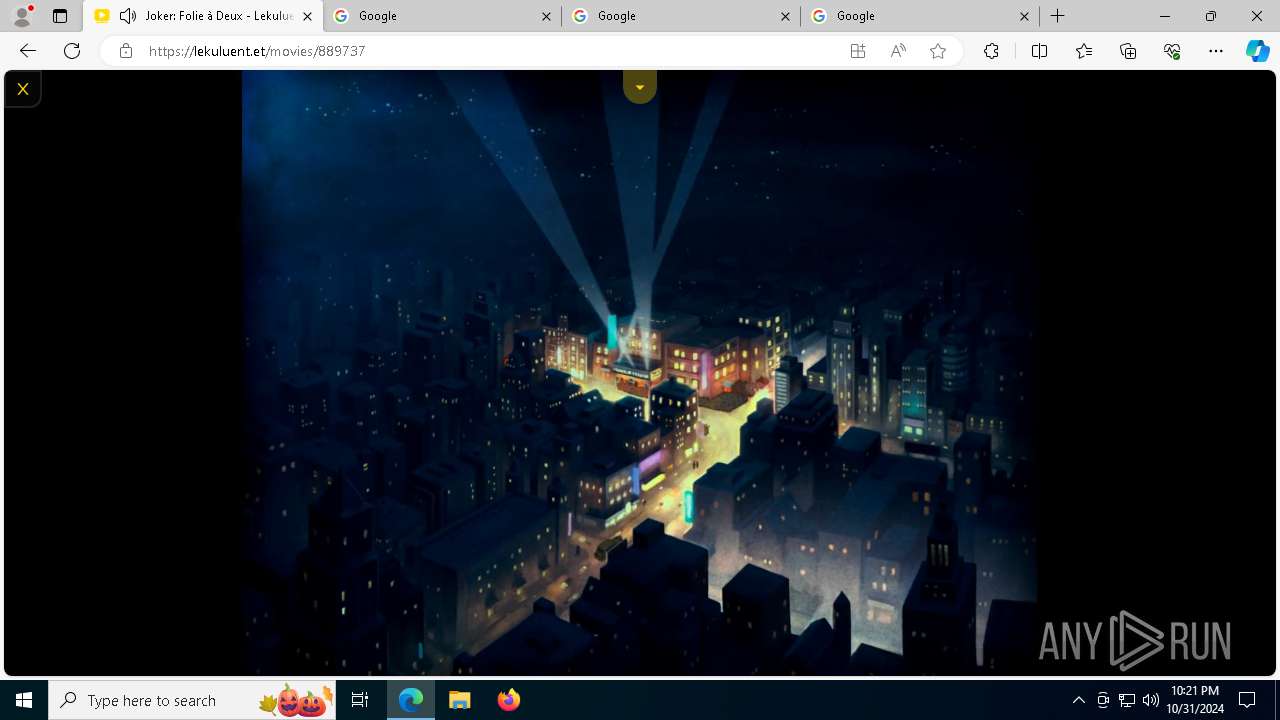Viewport: 1280px width, 720px height.
Task: Close the Joker: Folie à Deux tab
Action: [x=307, y=16]
